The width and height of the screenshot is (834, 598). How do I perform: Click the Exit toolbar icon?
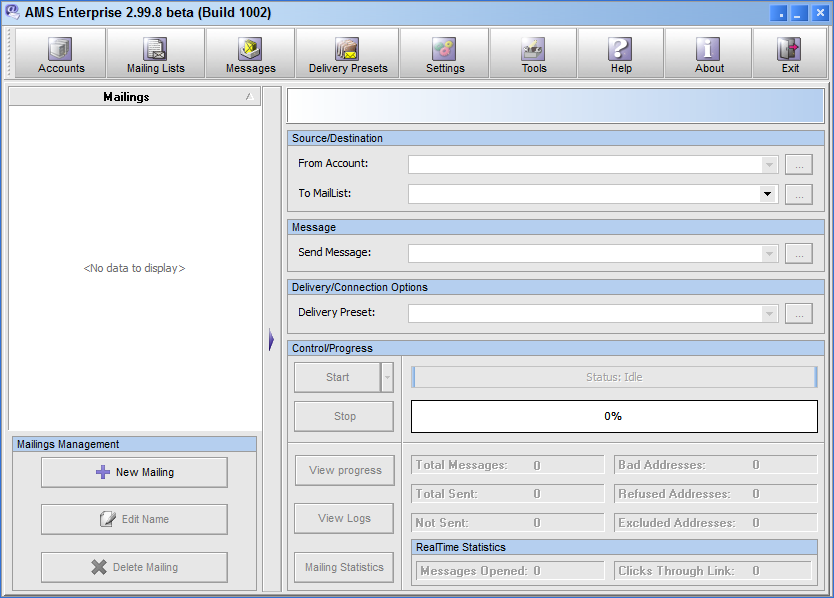[790, 54]
